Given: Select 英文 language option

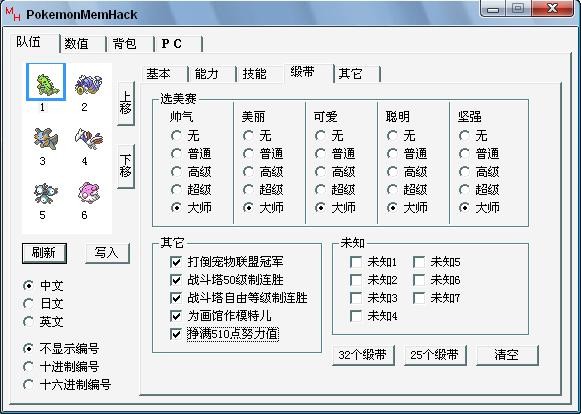Looking at the screenshot, I should point(43,322).
